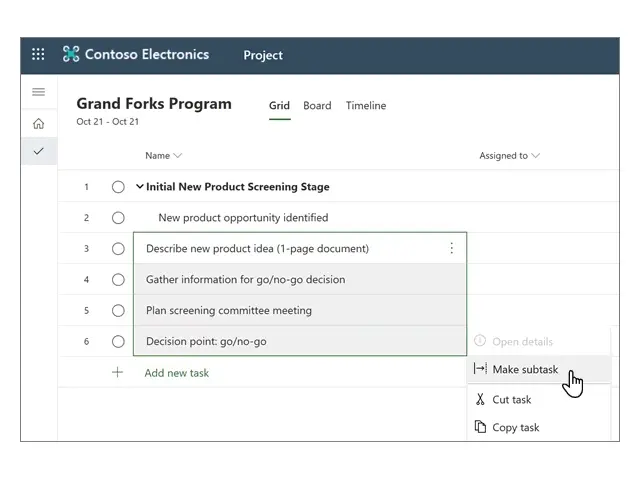Image resolution: width=640 pixels, height=480 pixels.
Task: Mark 'Plan screening committee meeting' task complete
Action: coord(118,310)
